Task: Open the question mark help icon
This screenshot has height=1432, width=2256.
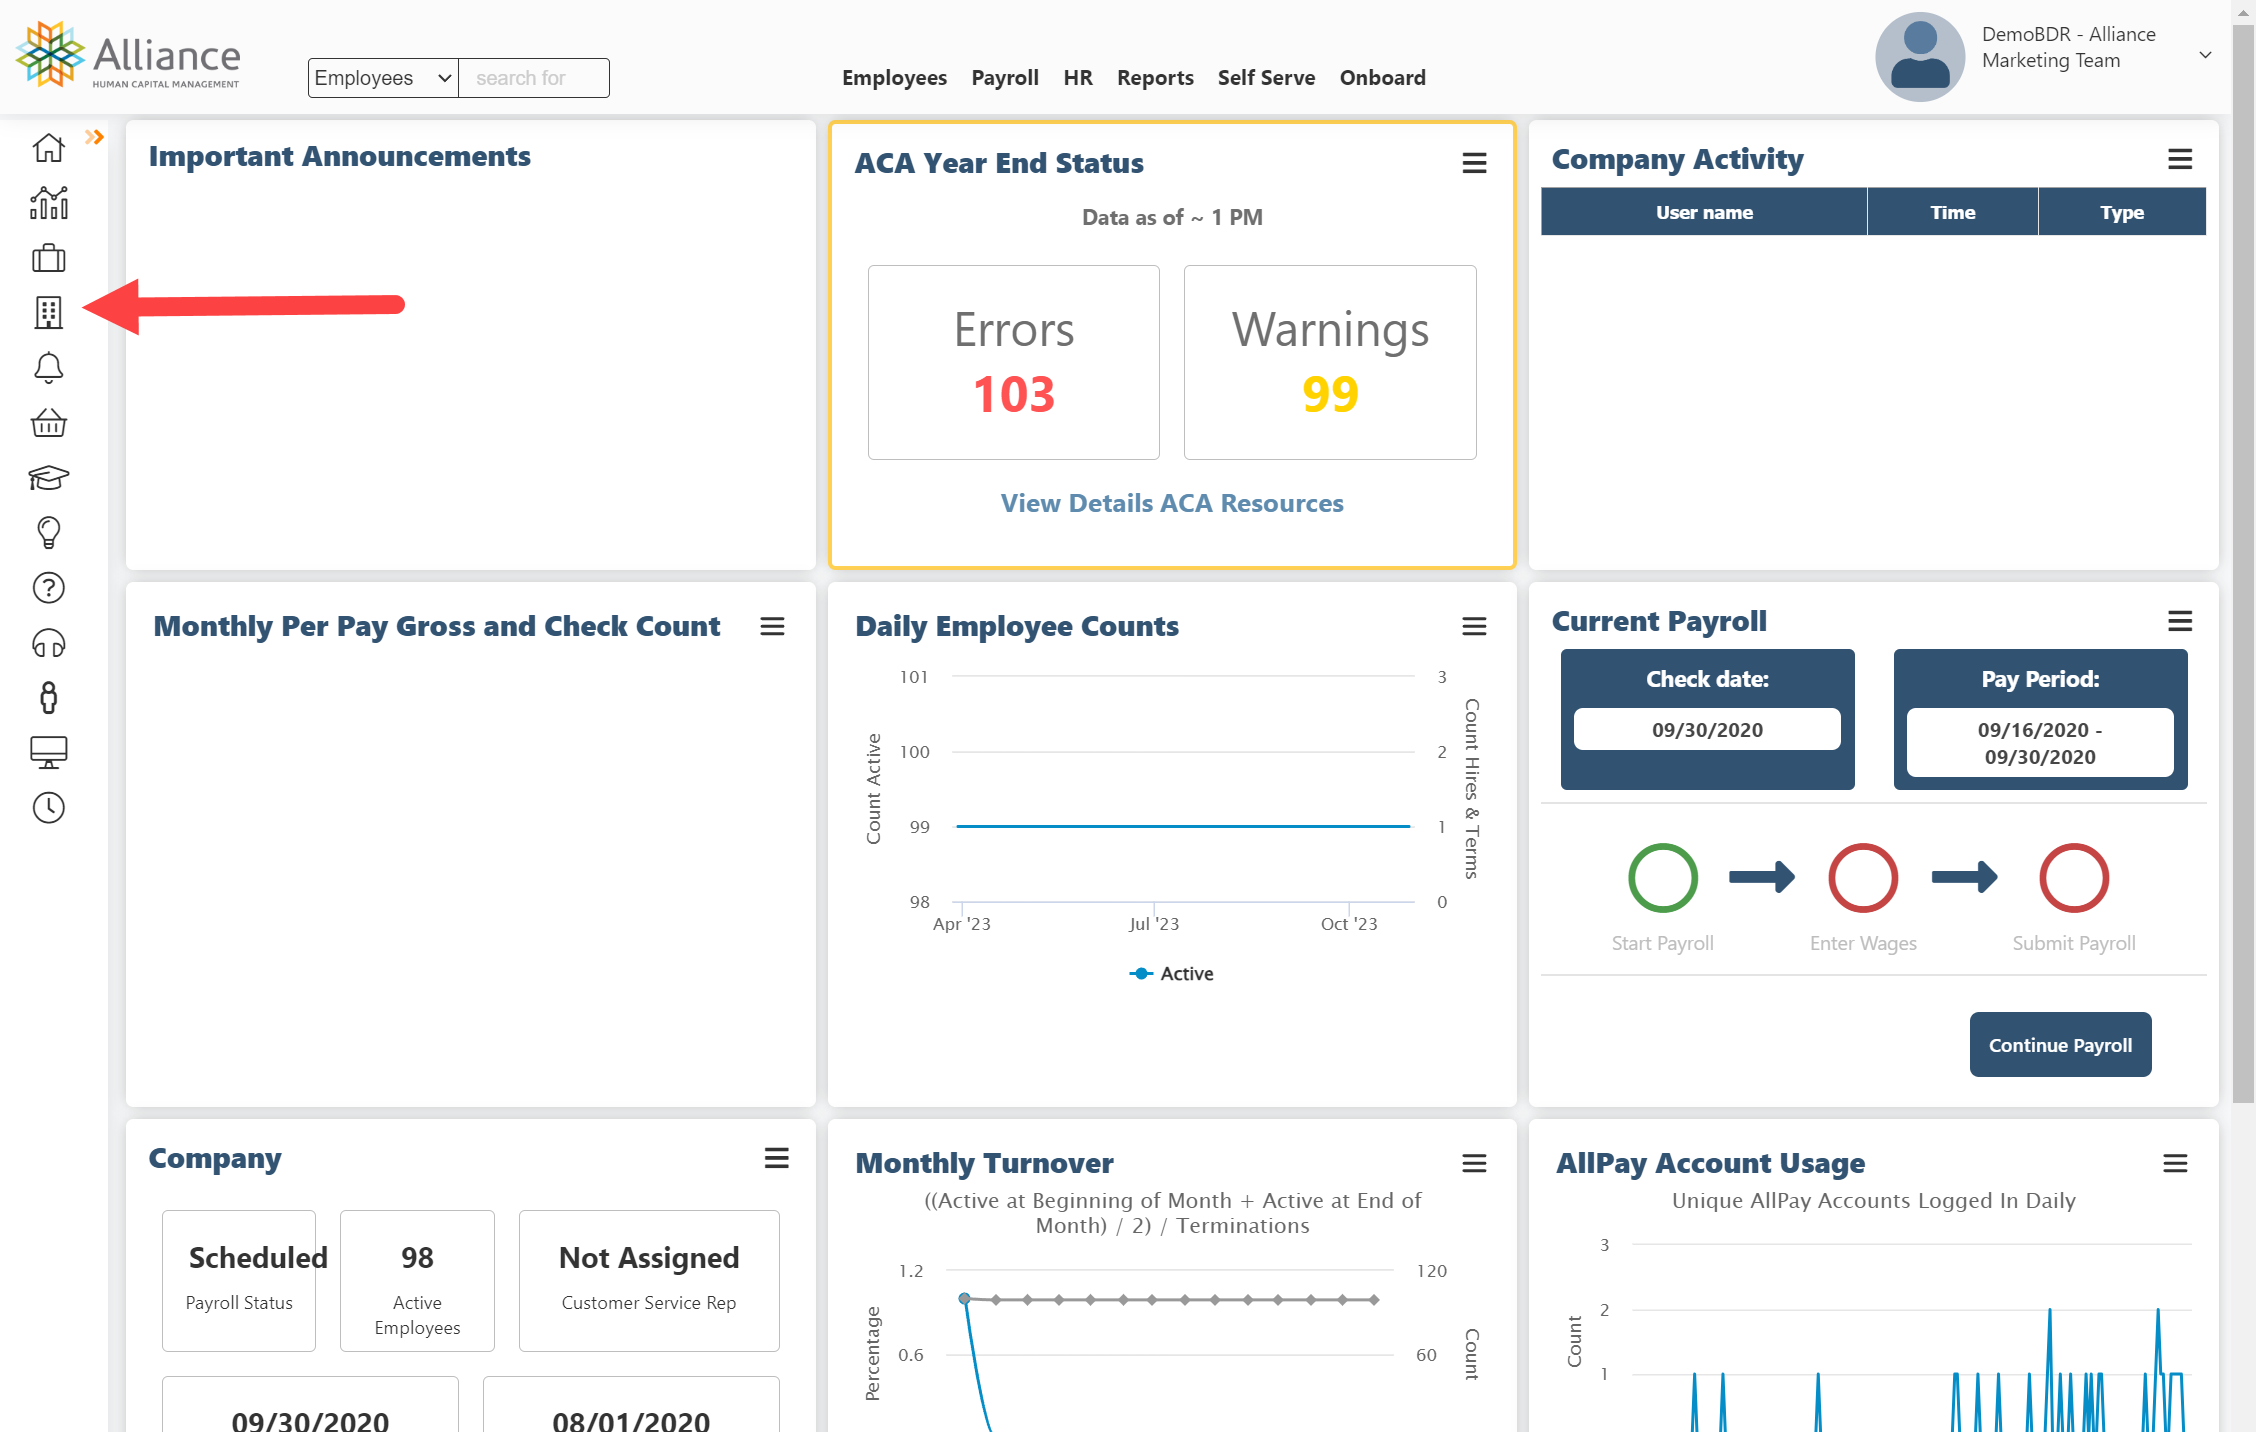Action: click(x=48, y=588)
